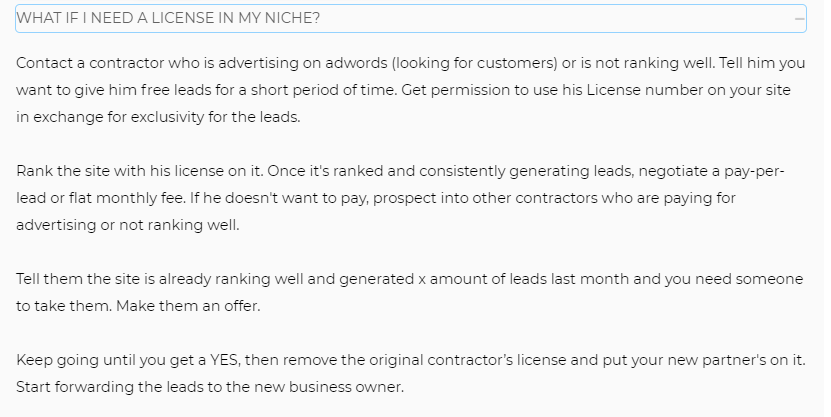
Task: Click the paragraph starting "Rank the site"
Action: [400, 198]
